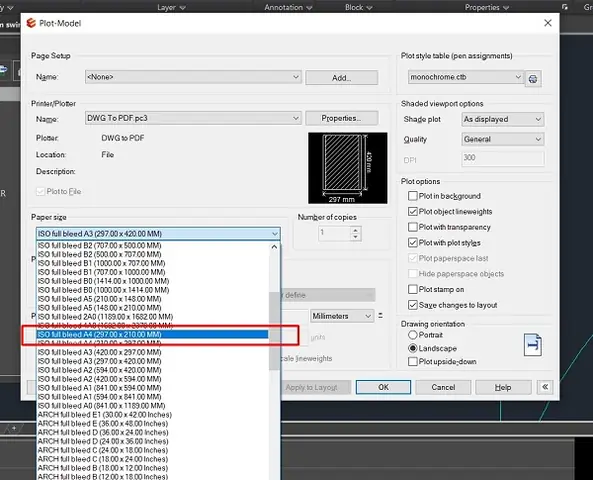The width and height of the screenshot is (593, 480).
Task: Open Milimeters units dropdown
Action: 342,316
